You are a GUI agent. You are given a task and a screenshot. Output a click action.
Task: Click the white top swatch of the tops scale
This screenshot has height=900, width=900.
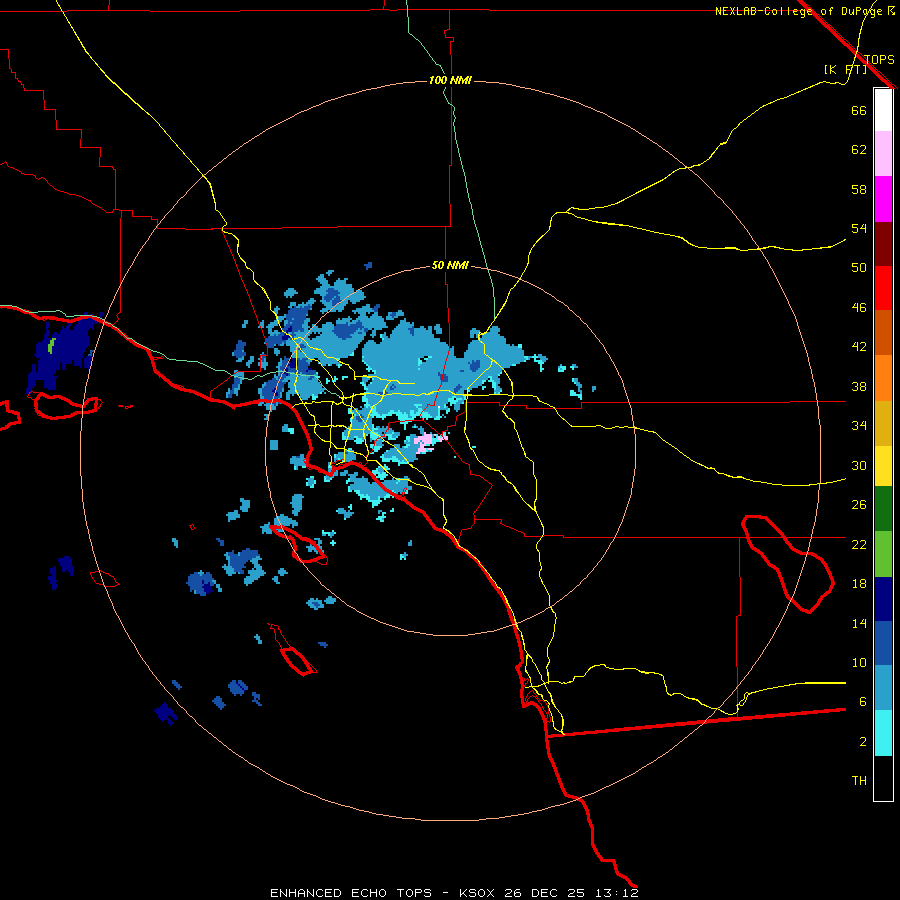883,110
